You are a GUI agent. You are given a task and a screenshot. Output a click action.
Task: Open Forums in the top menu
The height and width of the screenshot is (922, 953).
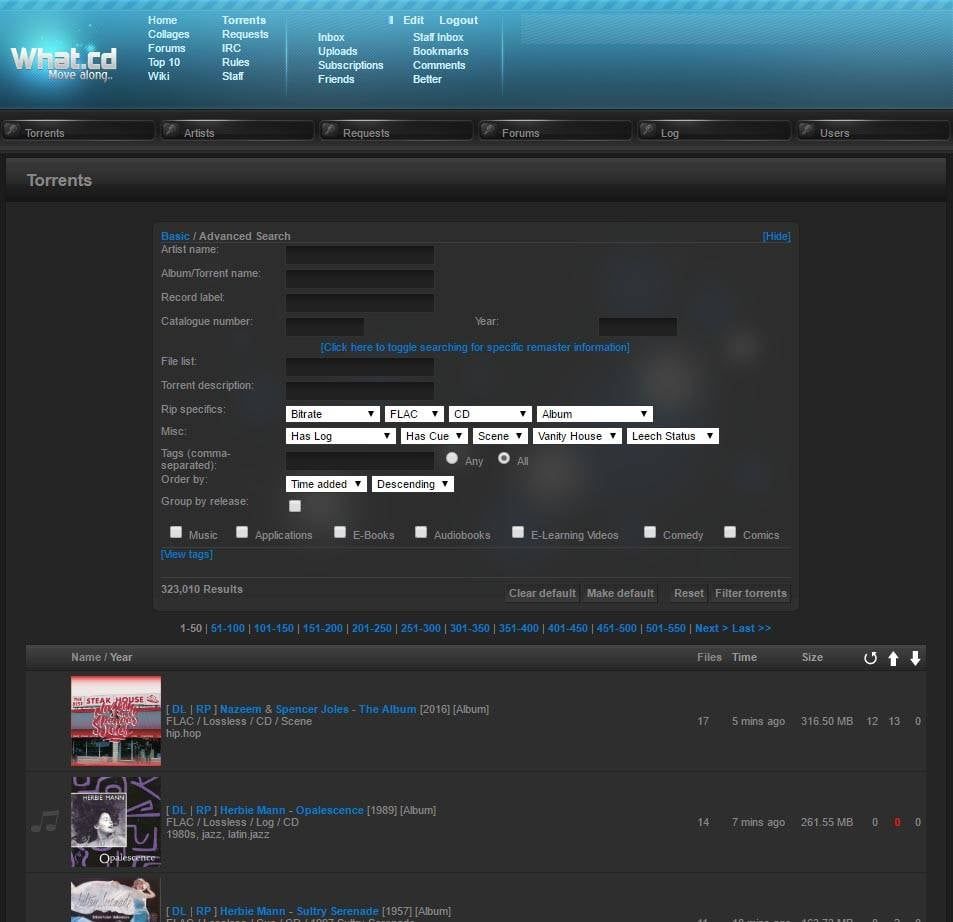coord(166,48)
